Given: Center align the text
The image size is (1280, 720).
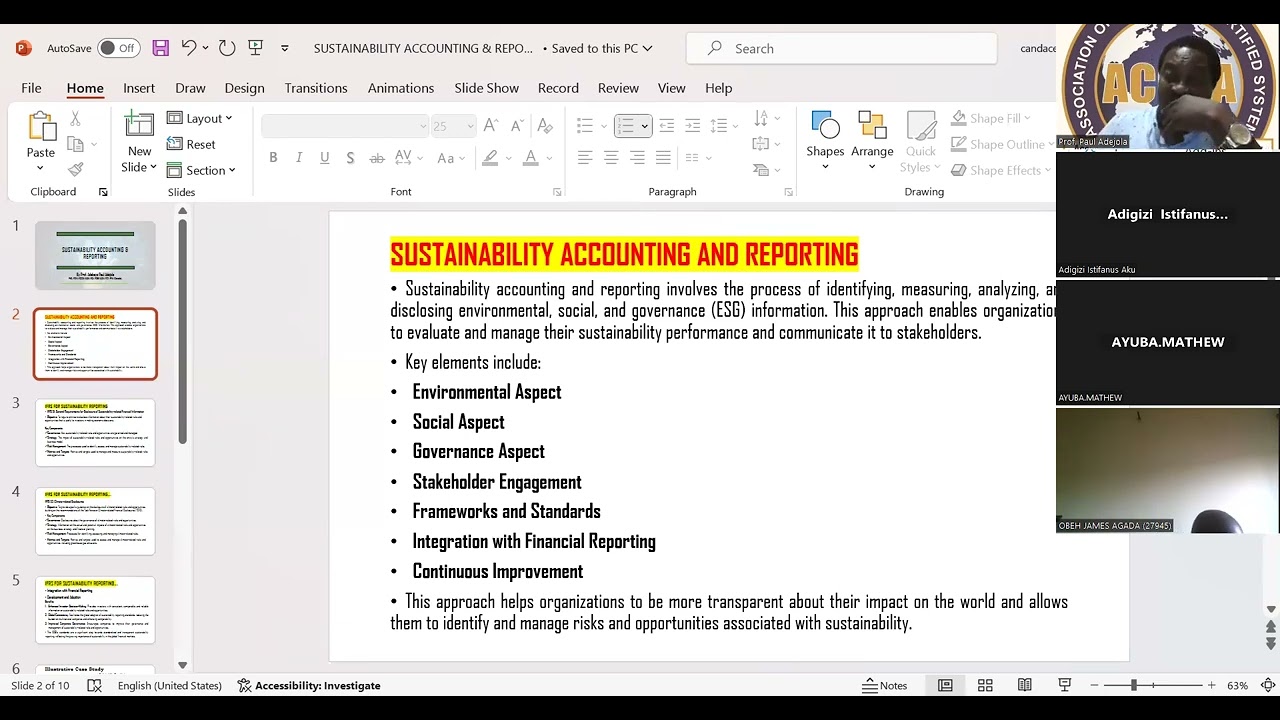Looking at the screenshot, I should (611, 158).
